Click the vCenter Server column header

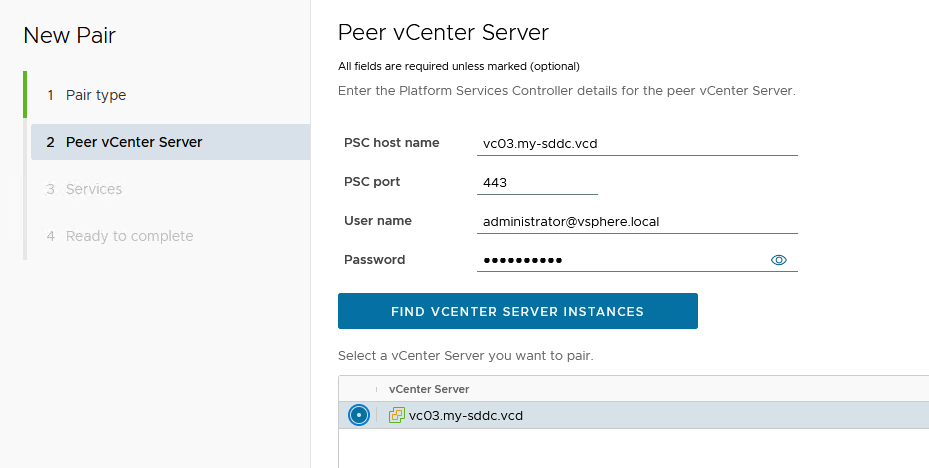[429, 389]
